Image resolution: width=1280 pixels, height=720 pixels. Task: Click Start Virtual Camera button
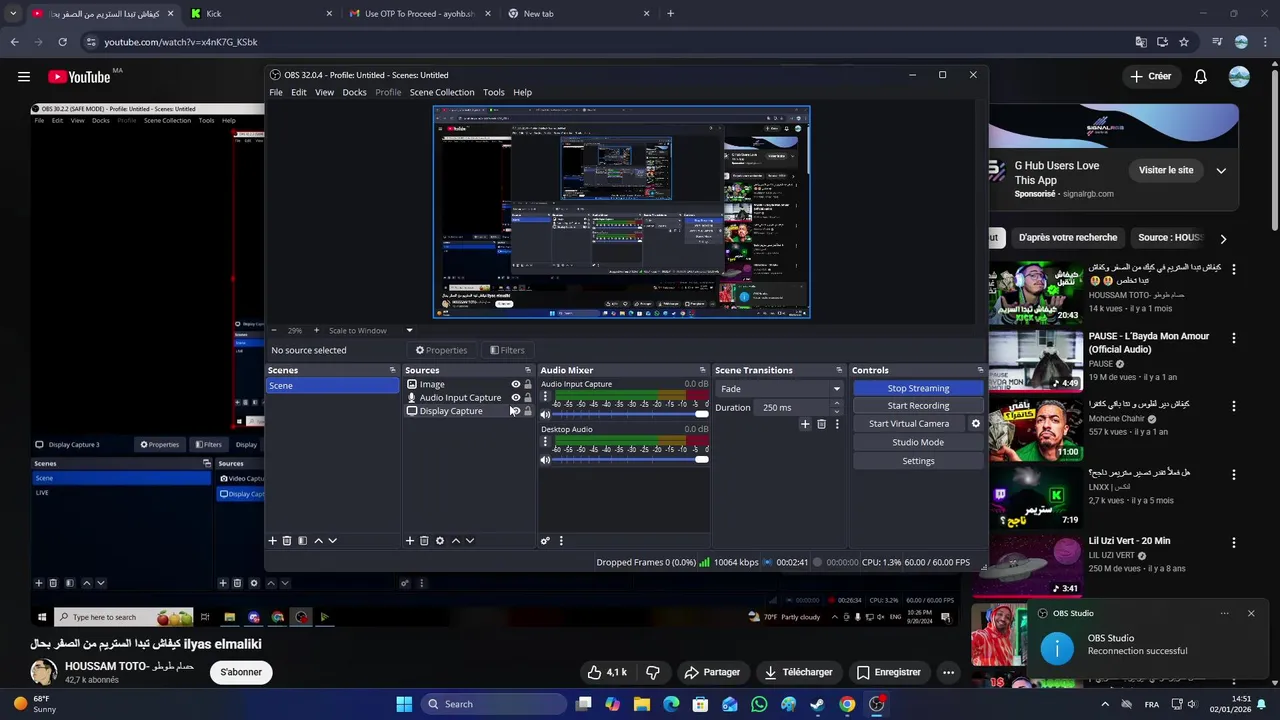click(x=909, y=423)
